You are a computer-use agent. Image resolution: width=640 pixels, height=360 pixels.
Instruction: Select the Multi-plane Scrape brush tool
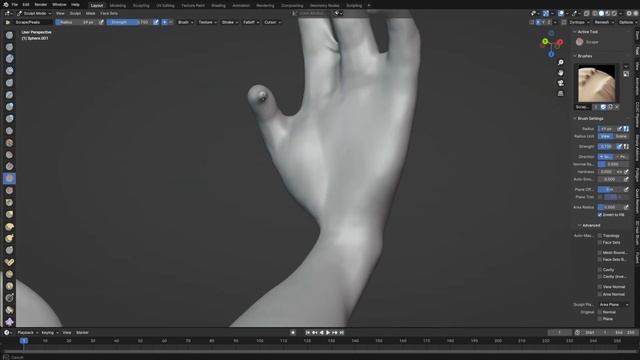click(x=9, y=191)
